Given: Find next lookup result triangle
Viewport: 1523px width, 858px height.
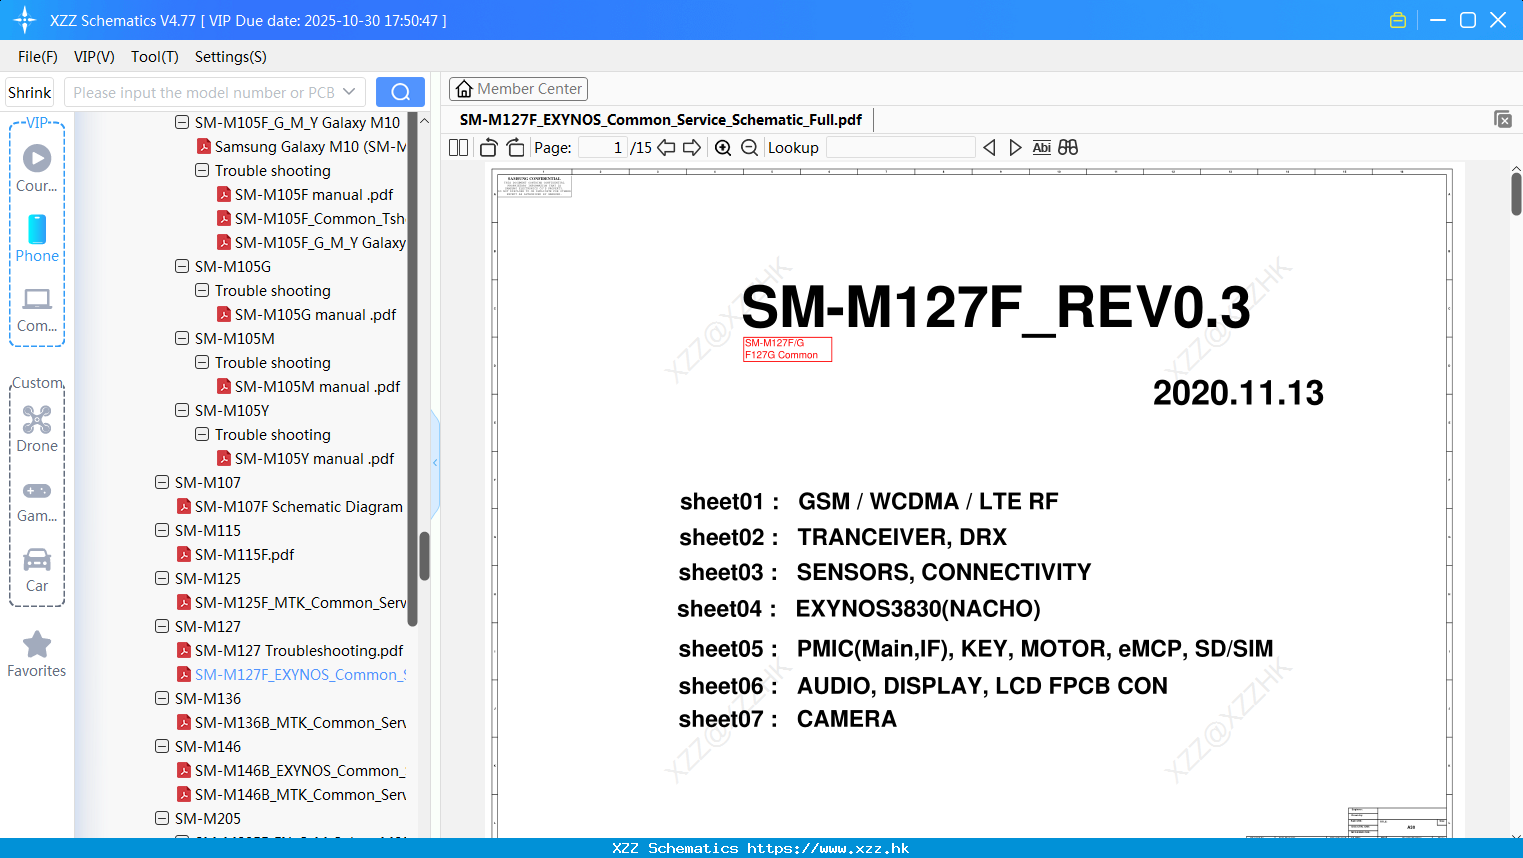Looking at the screenshot, I should (x=1015, y=148).
